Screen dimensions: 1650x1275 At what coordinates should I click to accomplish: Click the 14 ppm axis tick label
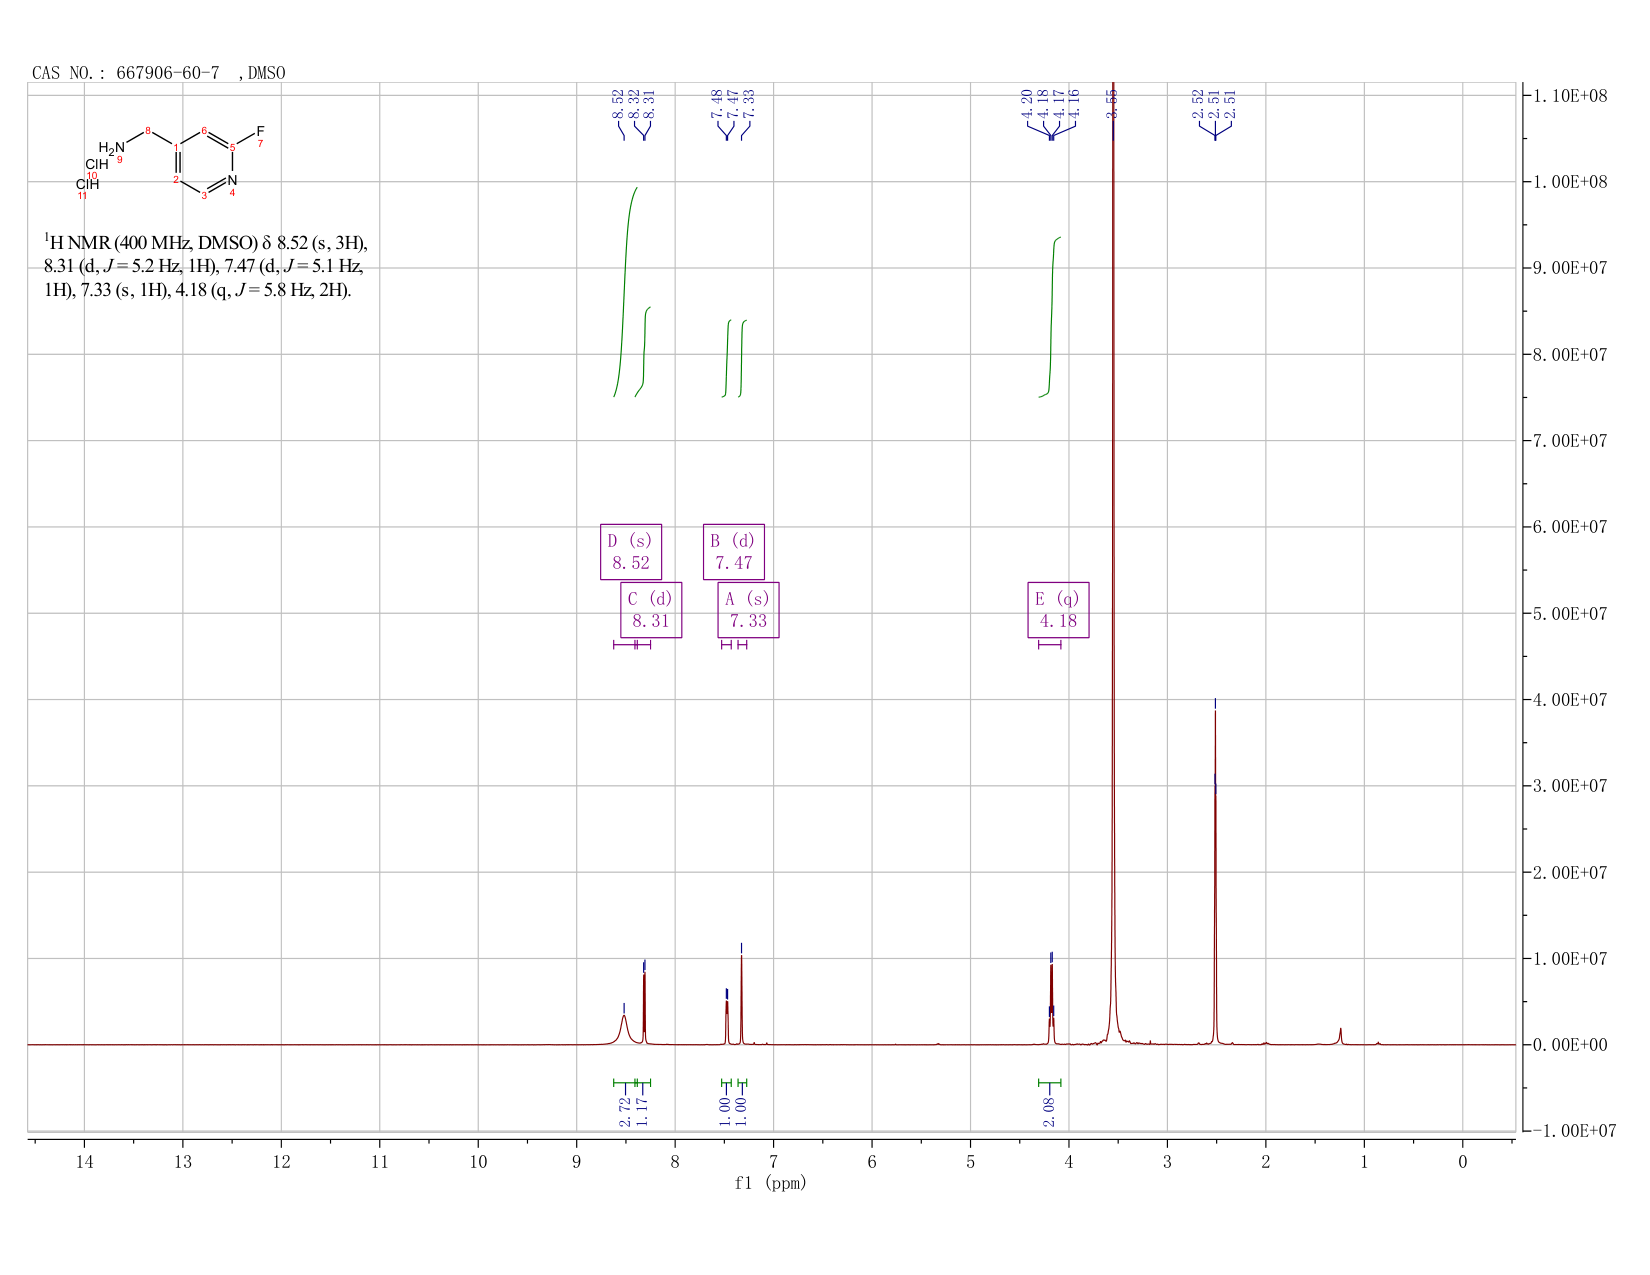84,1161
